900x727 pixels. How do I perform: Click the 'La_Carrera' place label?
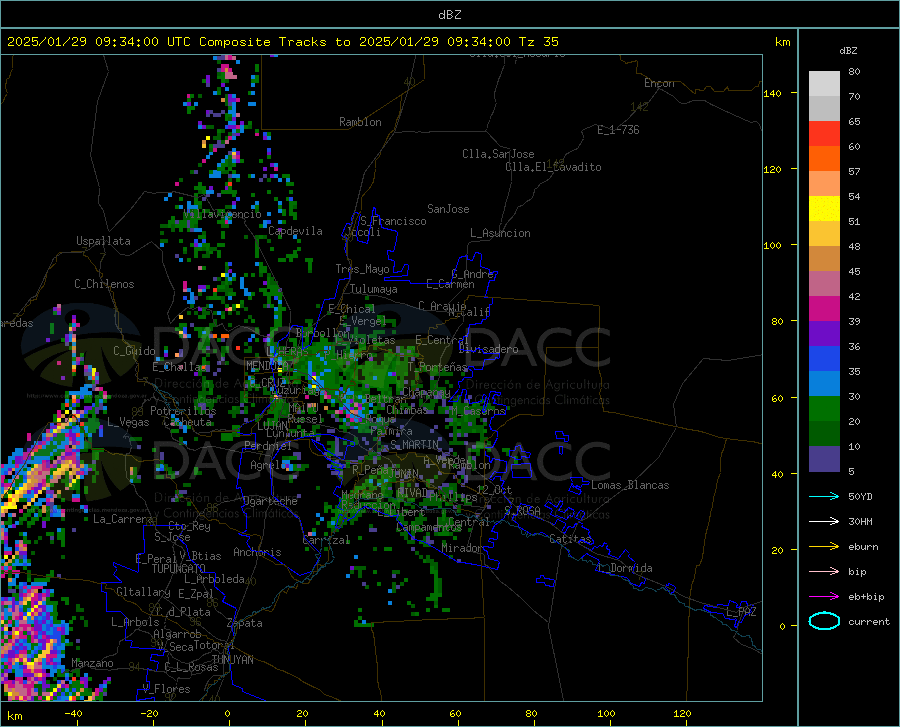123,519
